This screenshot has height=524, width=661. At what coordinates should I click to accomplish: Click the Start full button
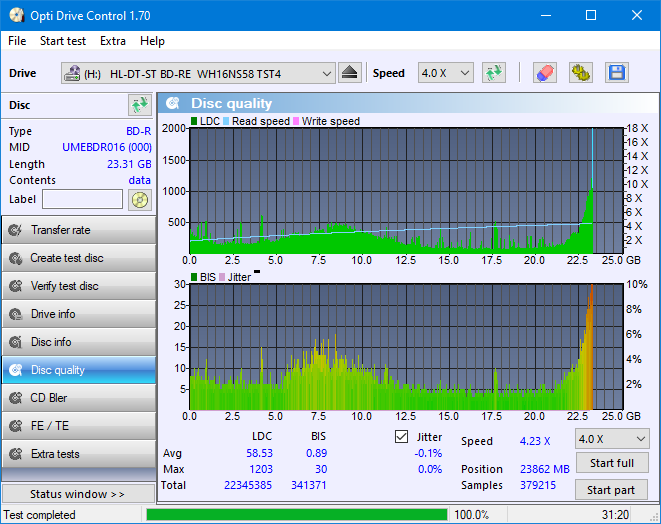point(612,463)
